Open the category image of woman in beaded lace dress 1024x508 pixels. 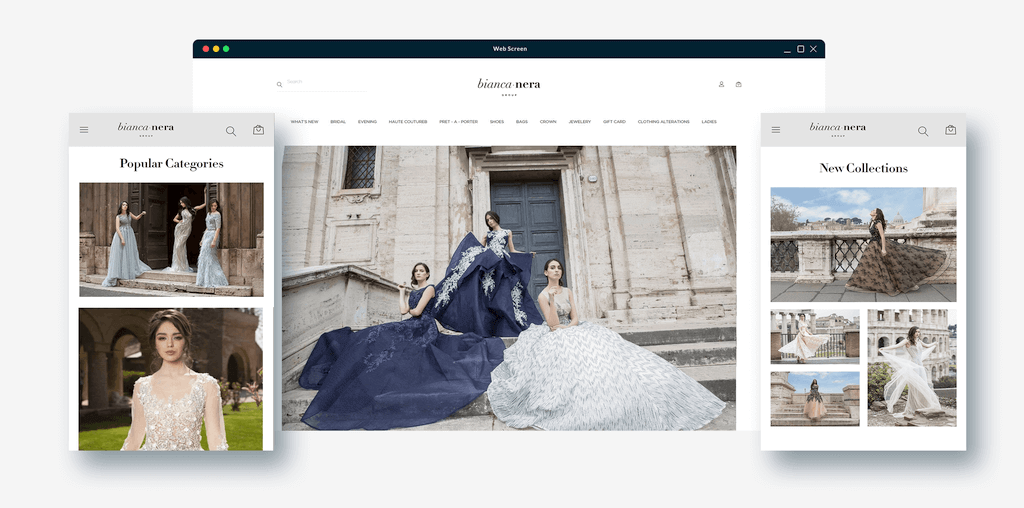(171, 379)
